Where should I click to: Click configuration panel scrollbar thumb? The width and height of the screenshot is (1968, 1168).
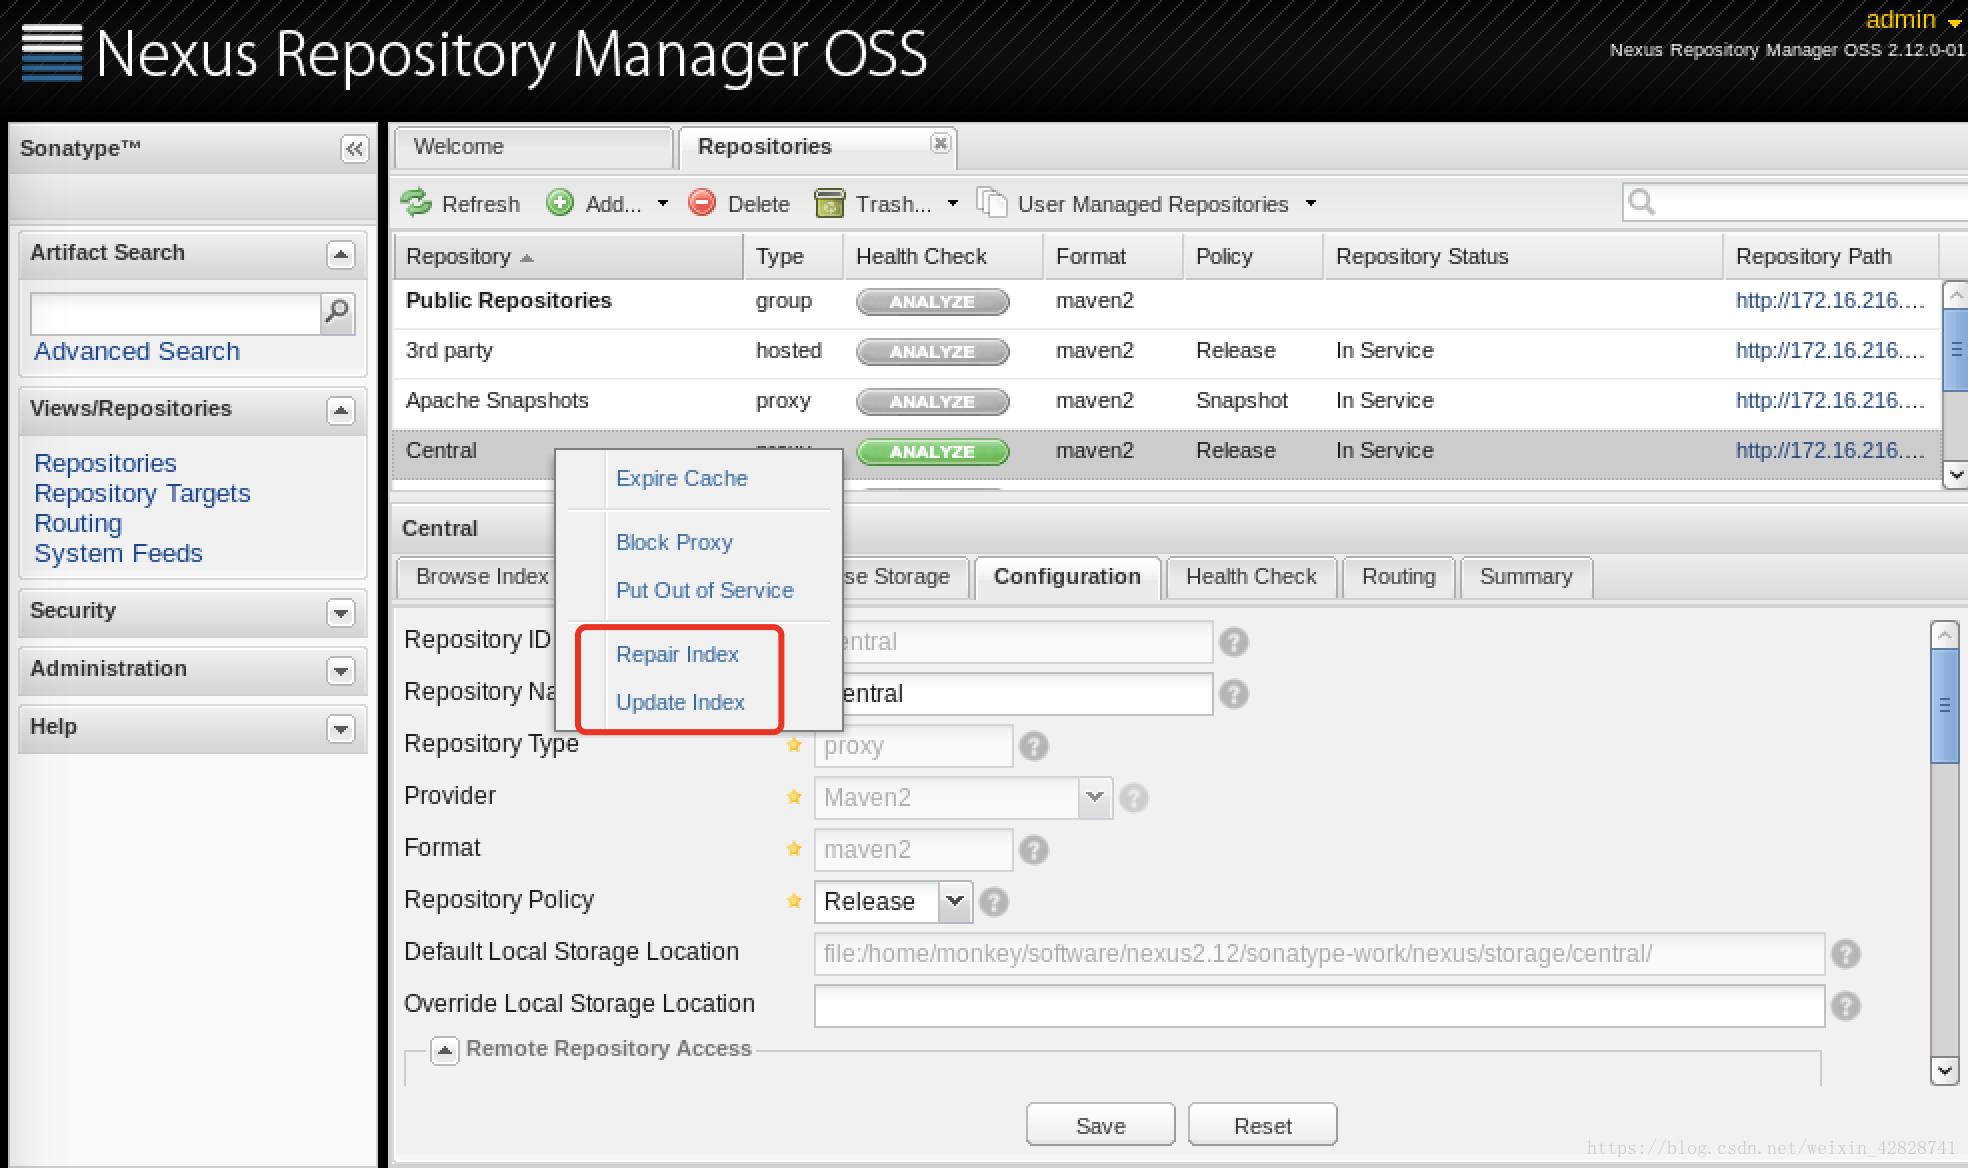1944,705
